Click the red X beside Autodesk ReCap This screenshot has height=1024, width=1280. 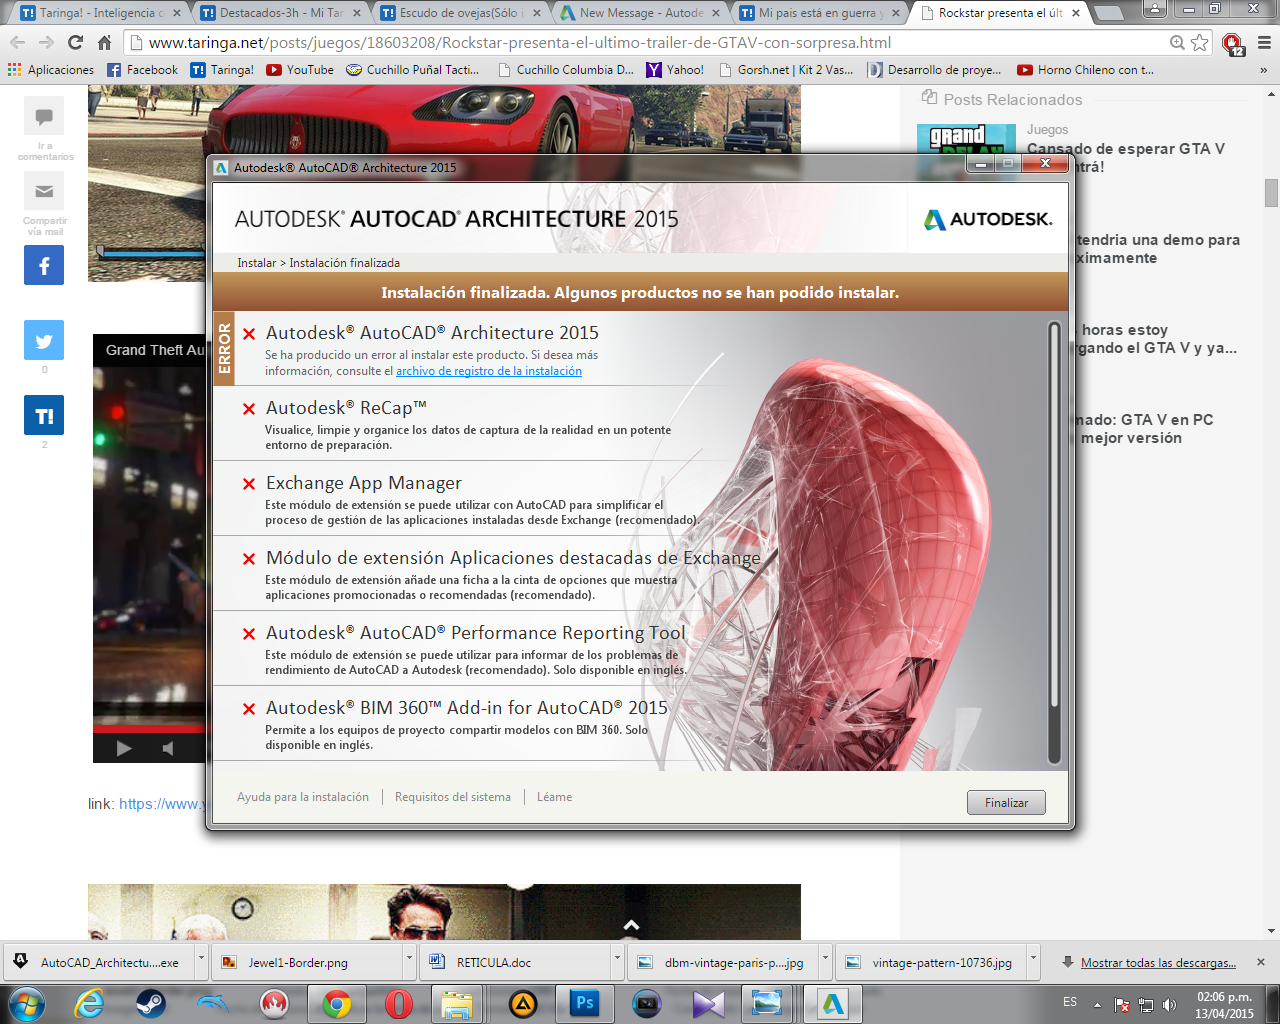[x=249, y=409]
